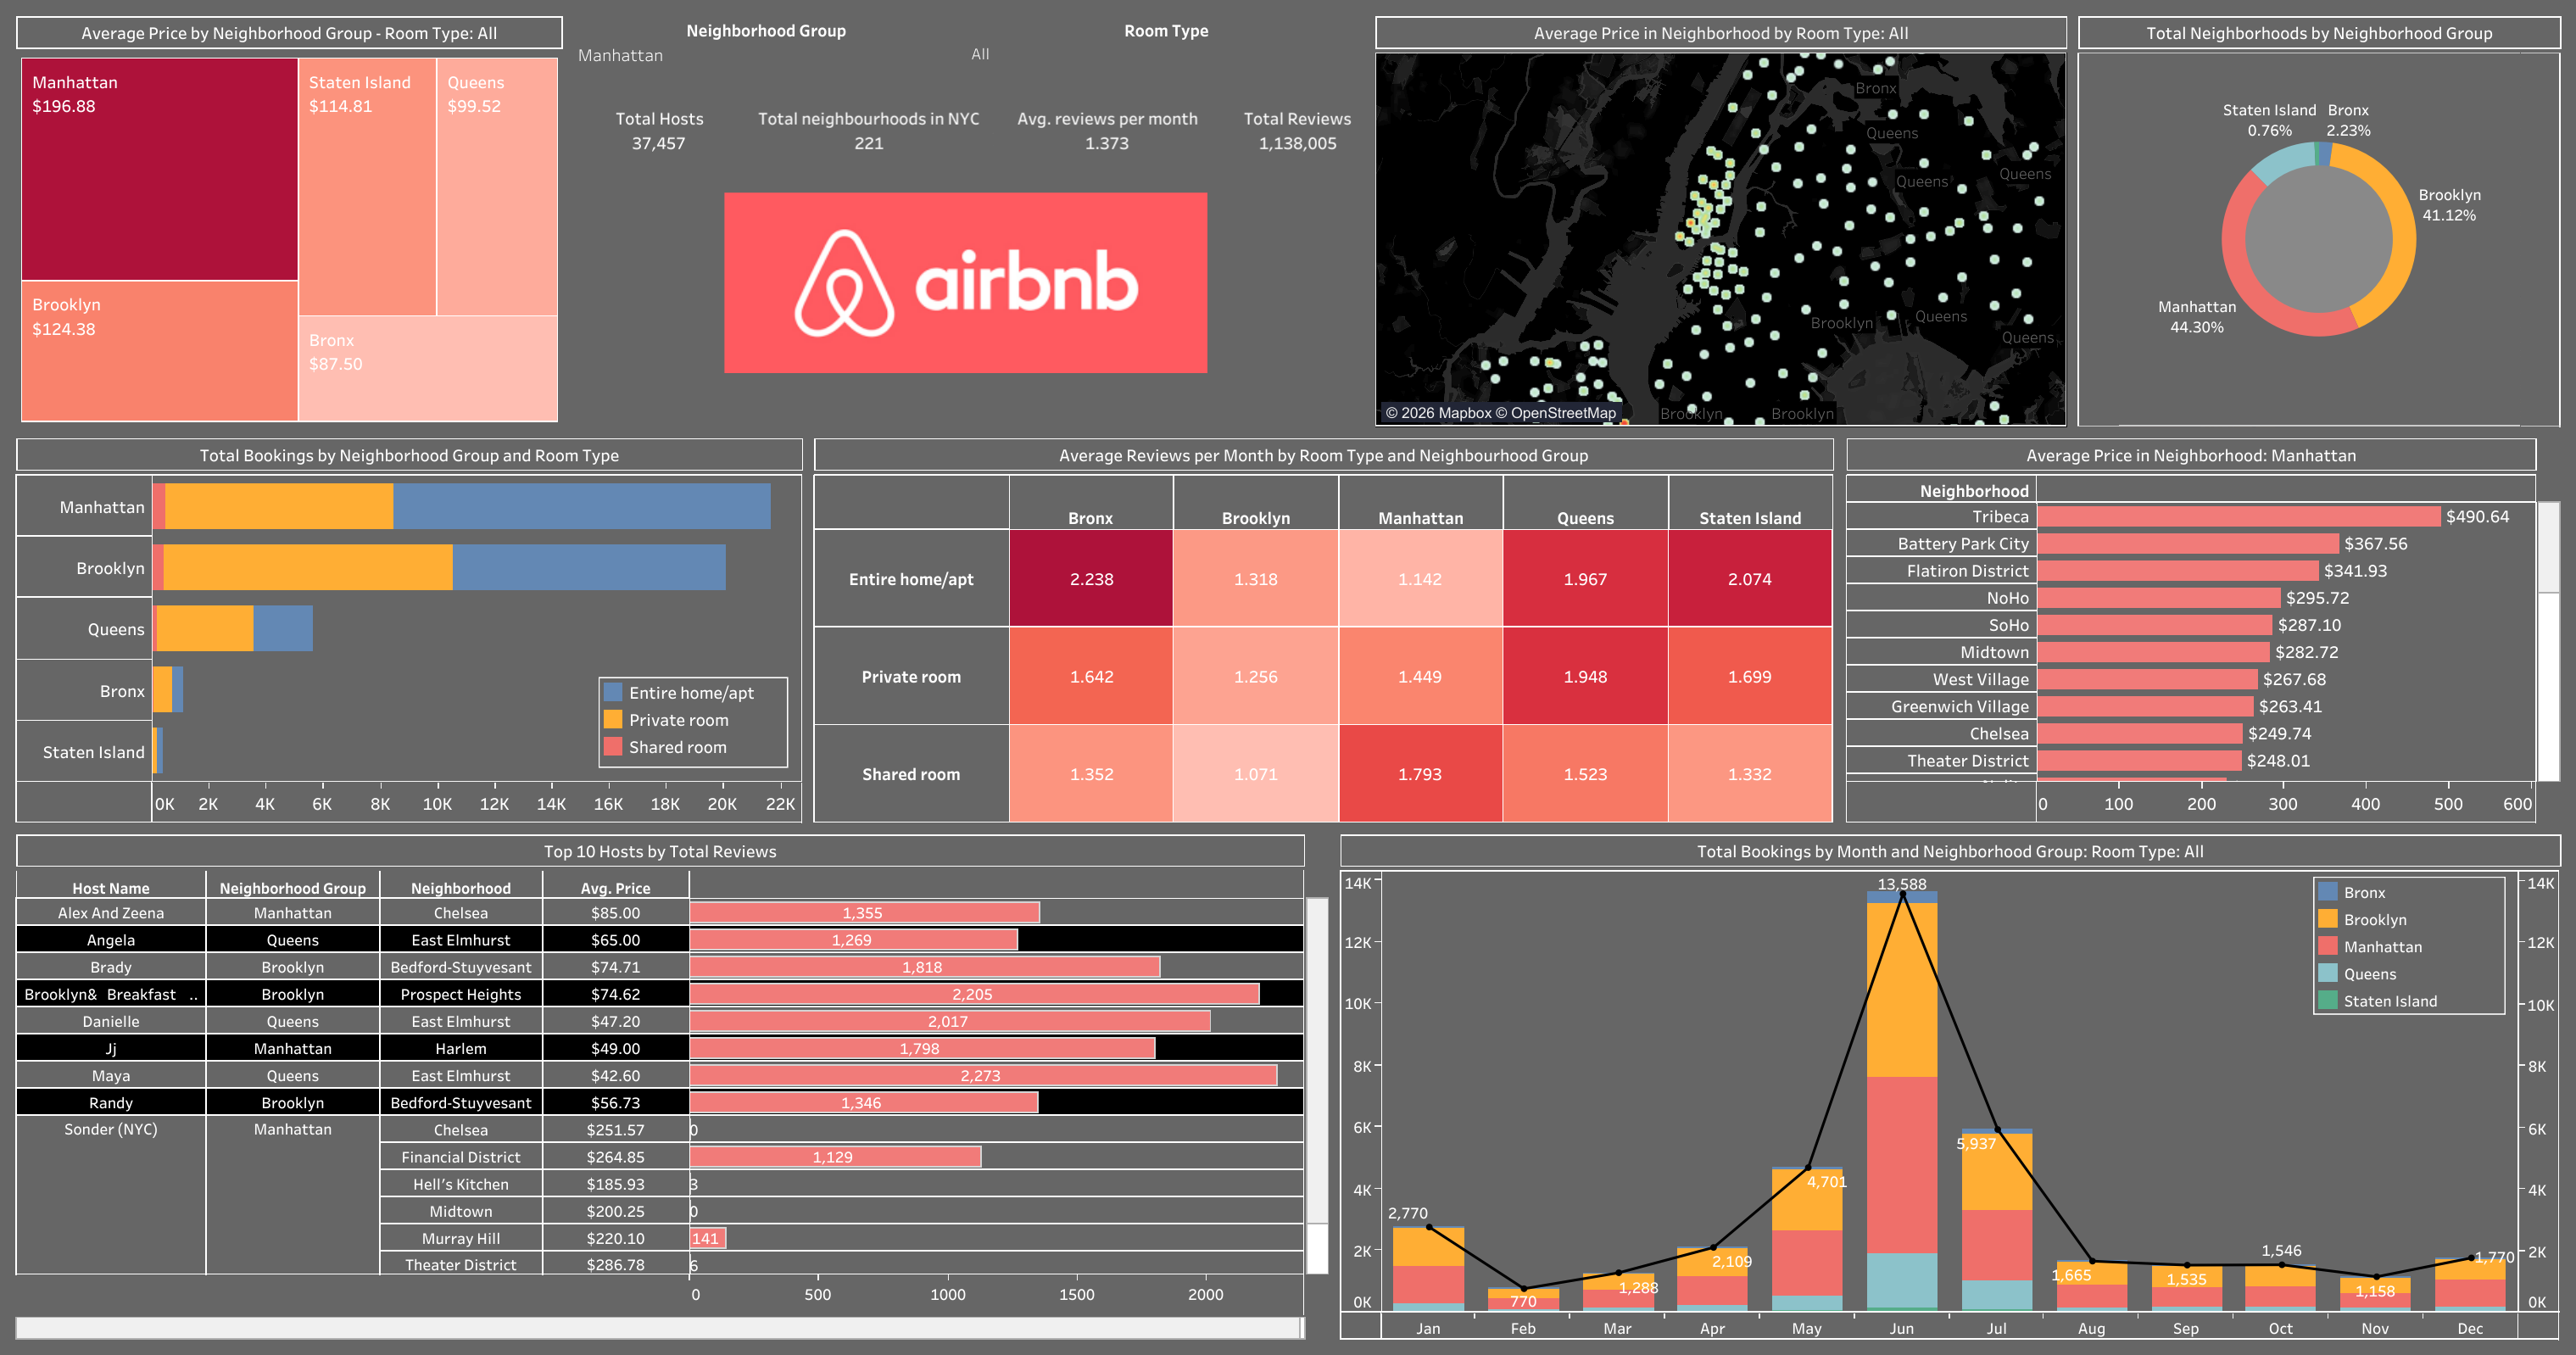Toggle selection of host row Angela

[x=112, y=939]
